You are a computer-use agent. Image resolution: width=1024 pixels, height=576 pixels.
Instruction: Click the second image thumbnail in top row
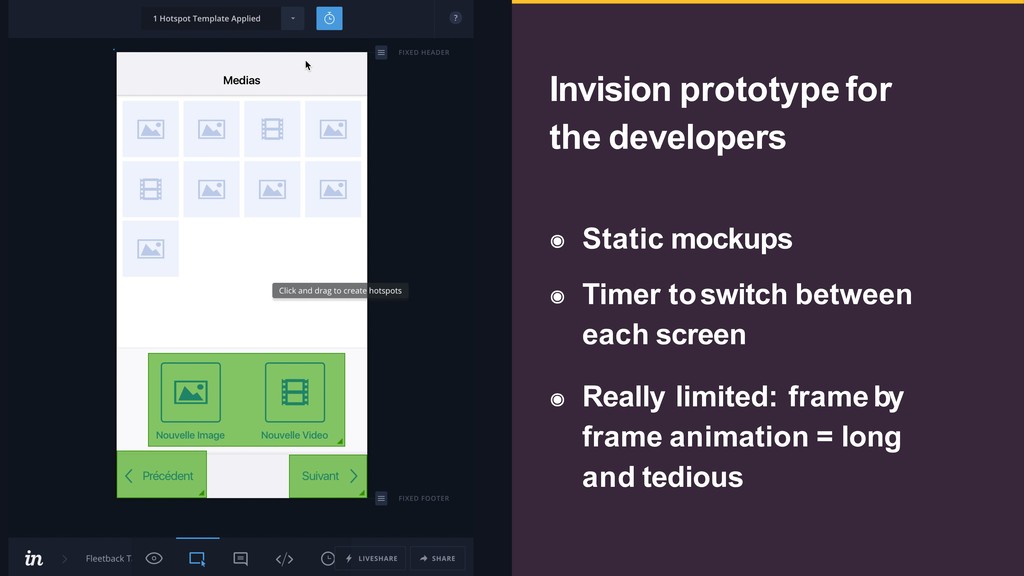pyautogui.click(x=212, y=129)
